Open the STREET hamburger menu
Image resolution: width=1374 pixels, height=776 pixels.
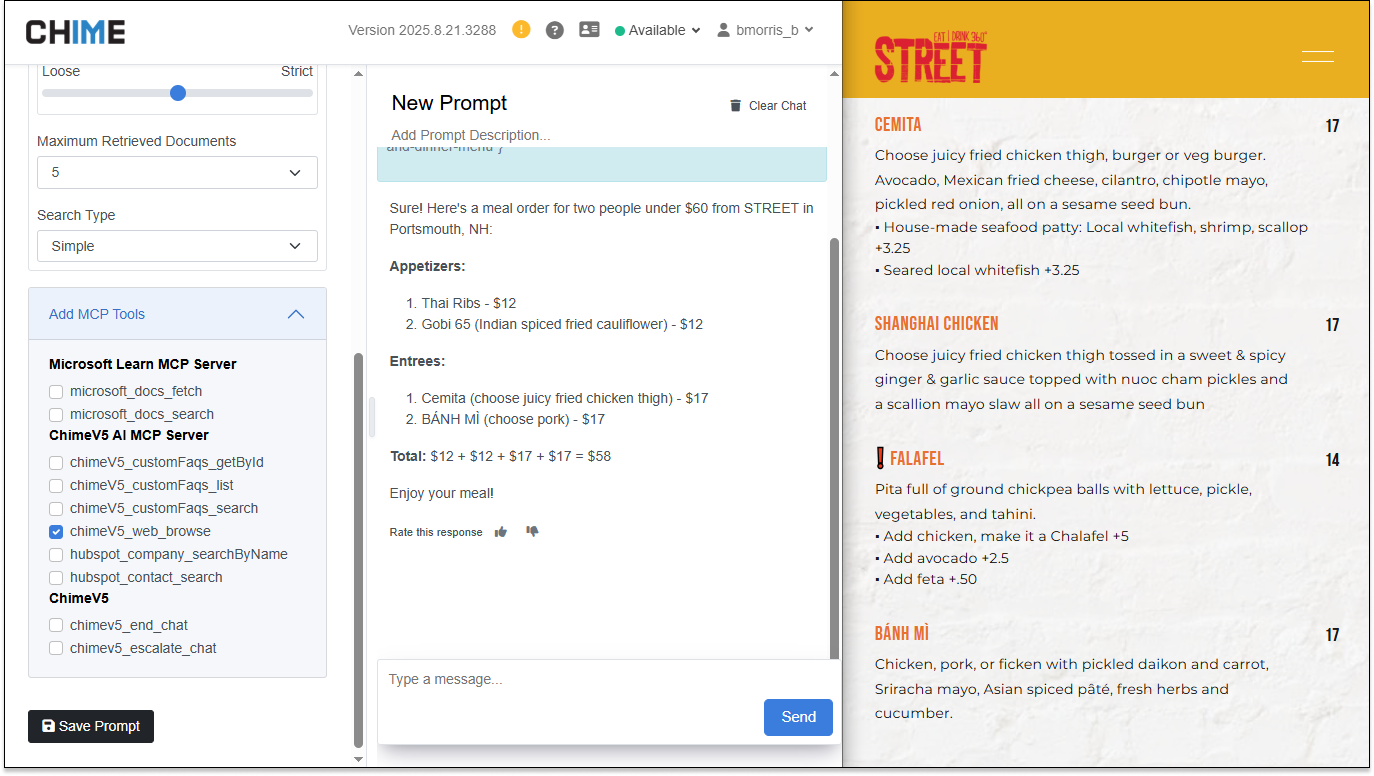click(1318, 56)
